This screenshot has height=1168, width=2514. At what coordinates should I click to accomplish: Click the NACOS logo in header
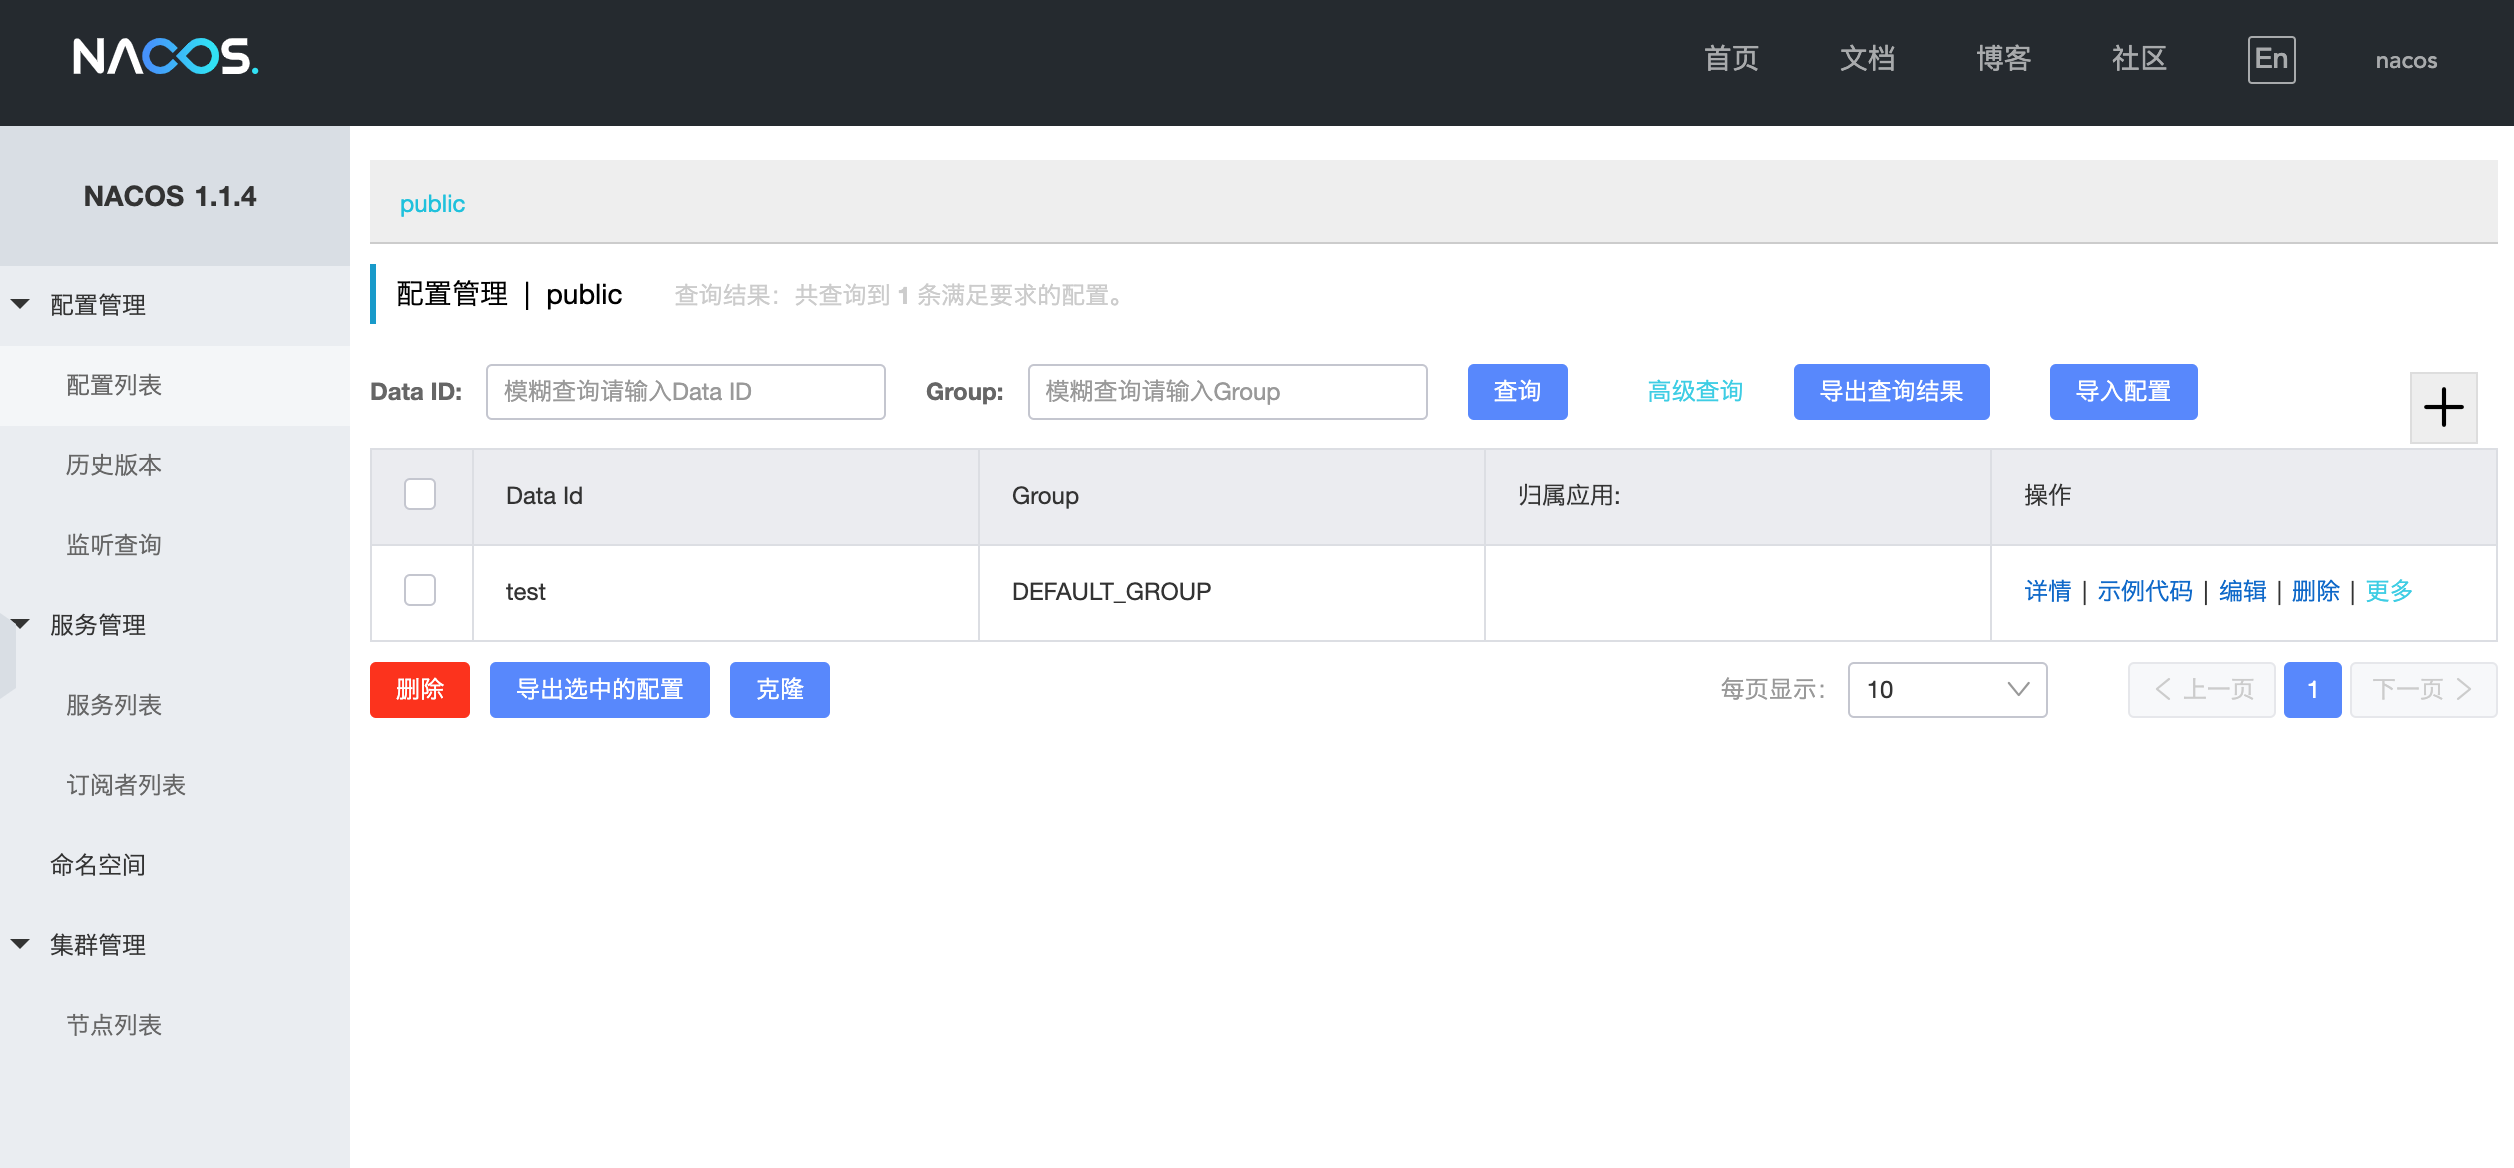(x=166, y=57)
